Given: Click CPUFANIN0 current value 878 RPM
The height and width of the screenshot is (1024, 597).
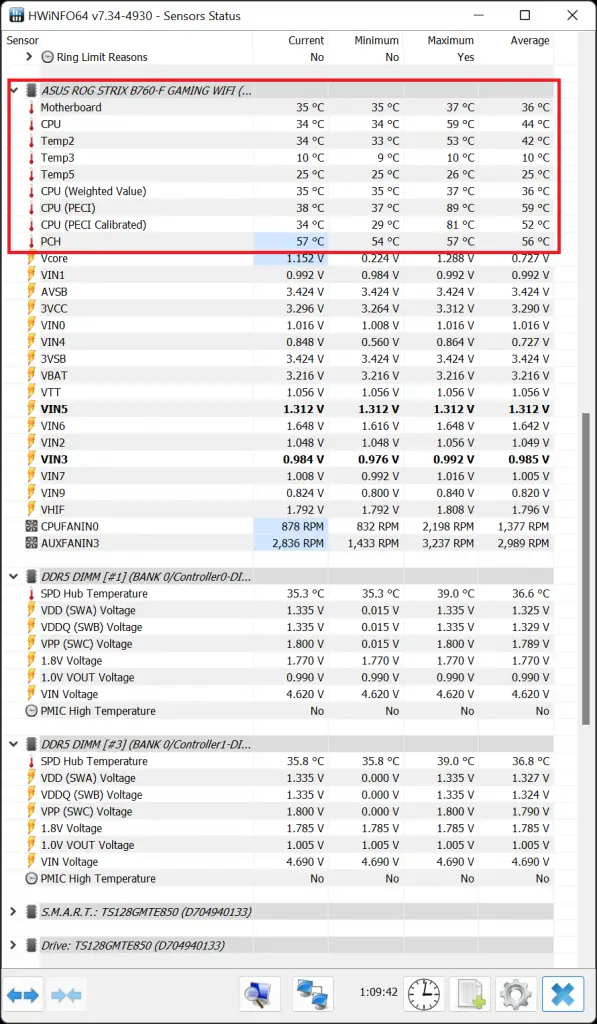Looking at the screenshot, I should (x=302, y=526).
